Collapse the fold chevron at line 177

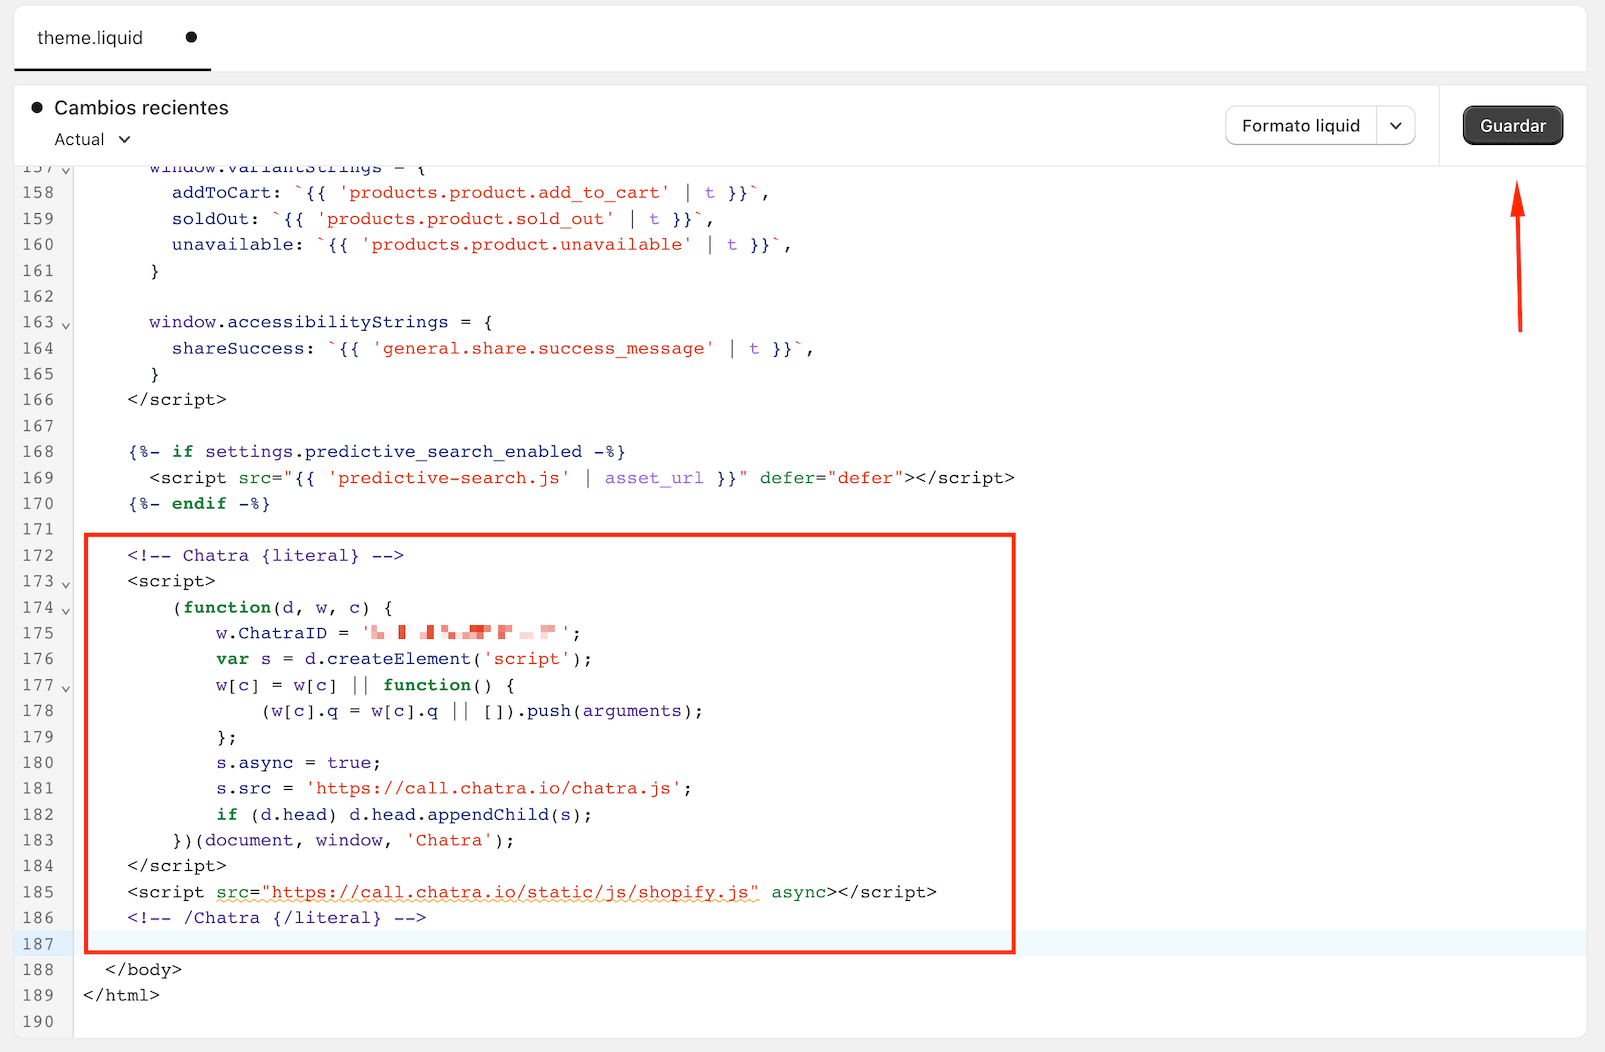pos(65,686)
